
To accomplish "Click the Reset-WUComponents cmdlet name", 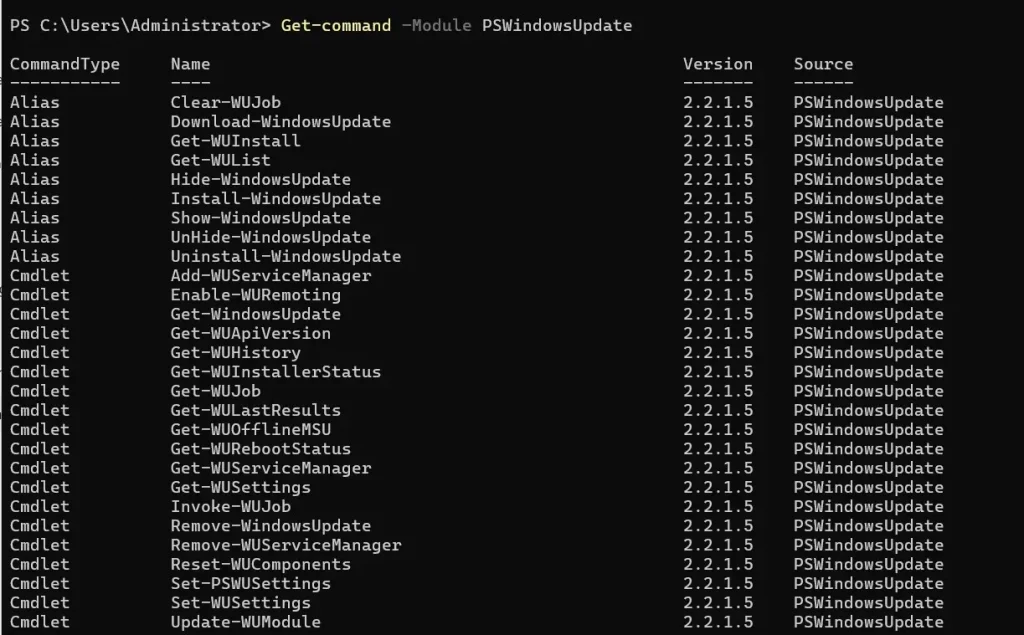I will click(x=260, y=564).
